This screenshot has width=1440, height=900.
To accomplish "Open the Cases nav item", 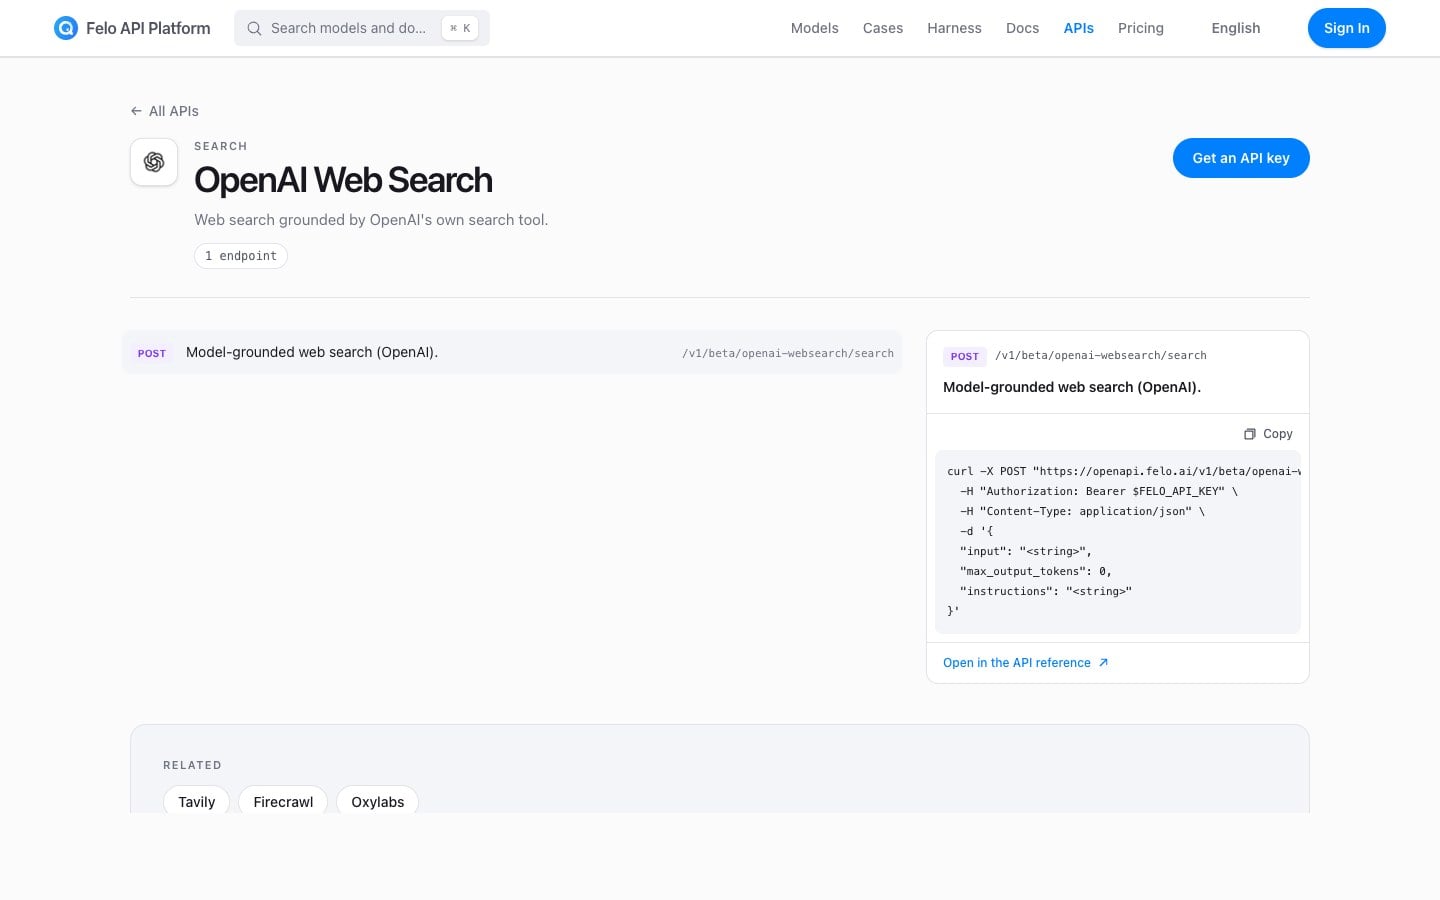I will click(883, 28).
